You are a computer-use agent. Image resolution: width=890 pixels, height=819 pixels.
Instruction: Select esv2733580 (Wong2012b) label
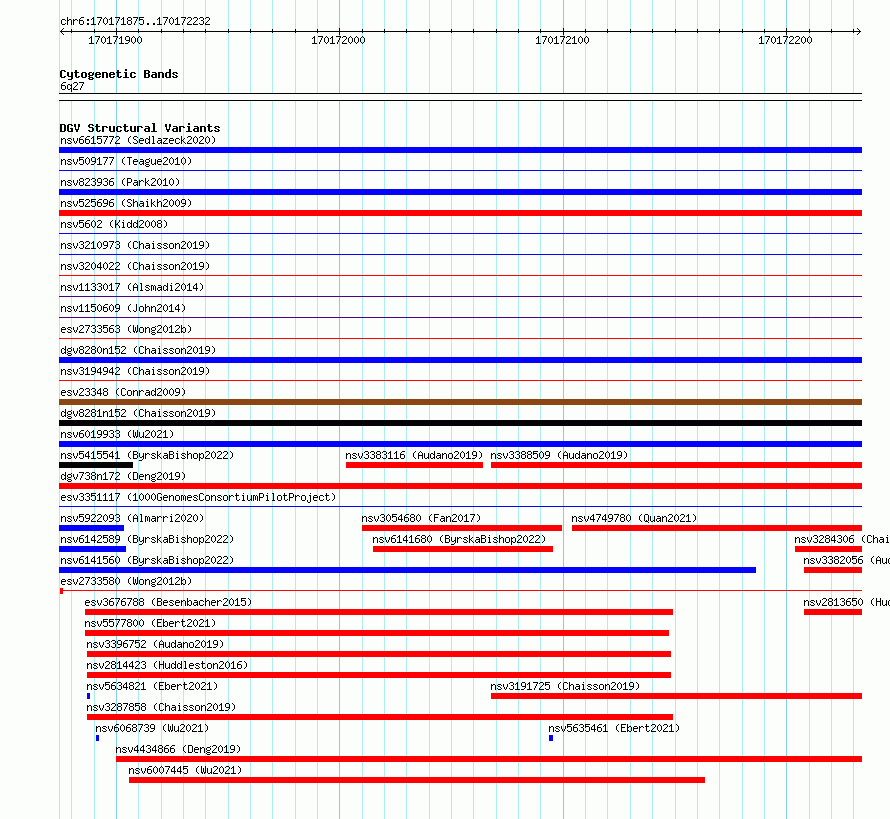tap(126, 581)
